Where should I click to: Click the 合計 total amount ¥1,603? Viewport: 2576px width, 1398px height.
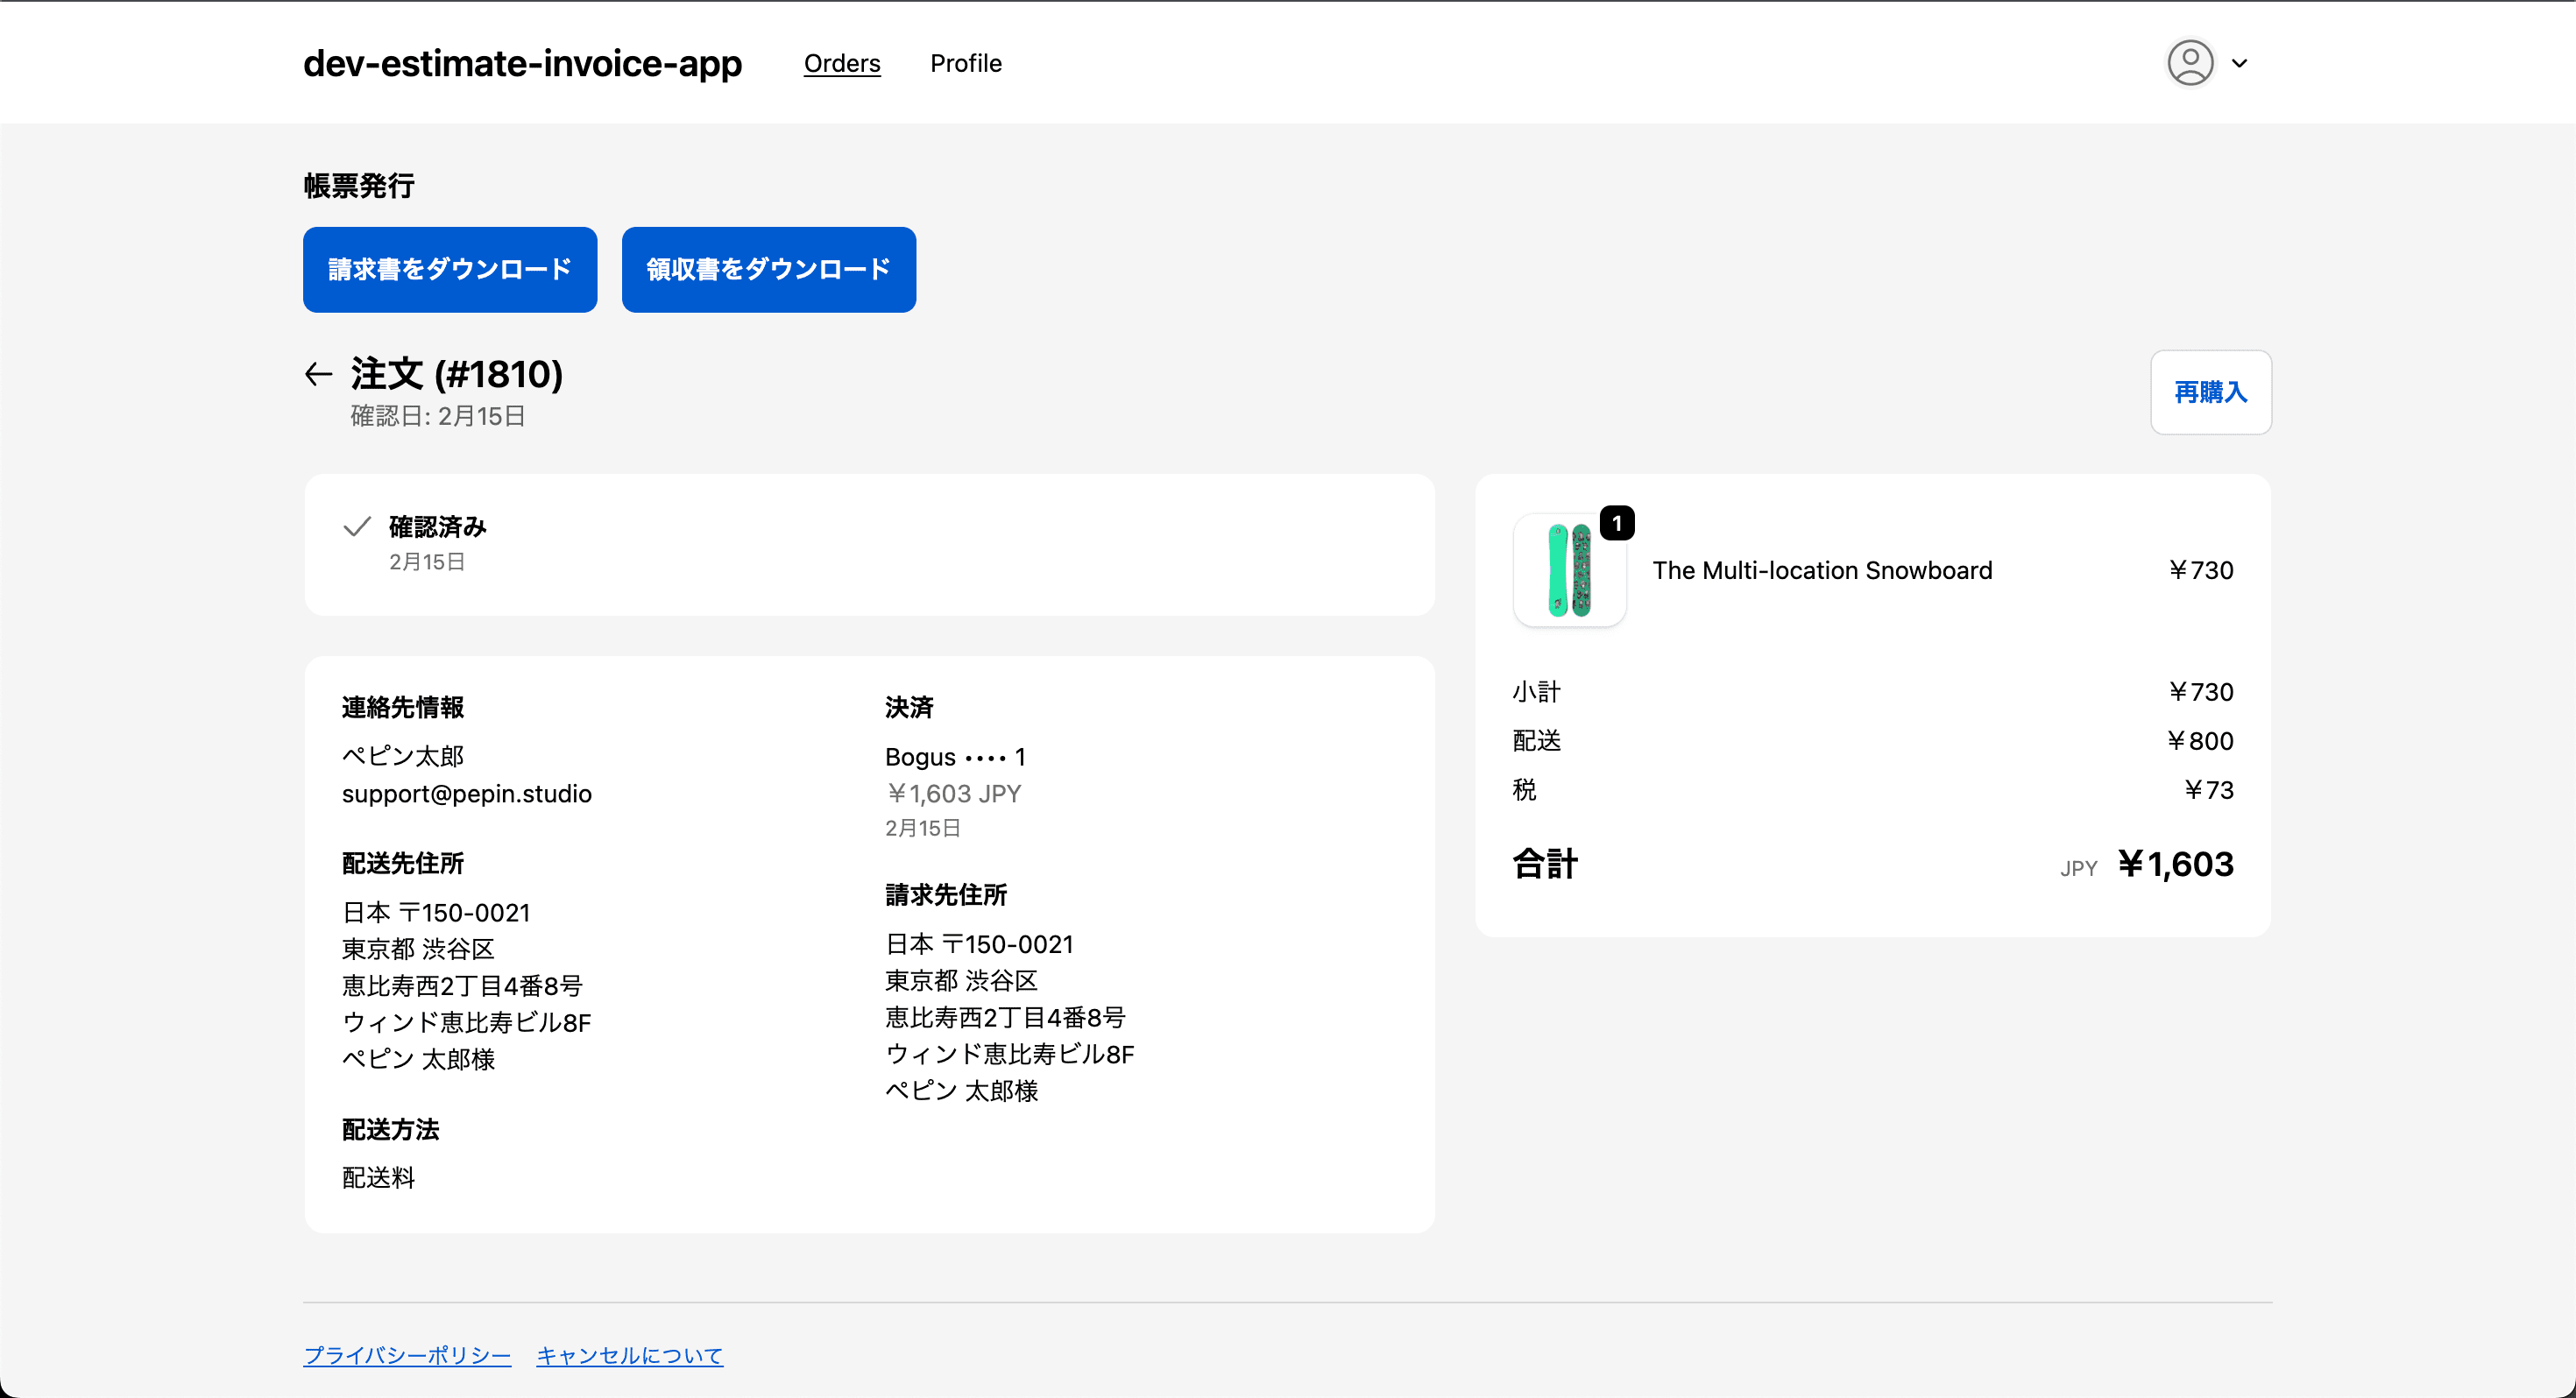[2176, 864]
